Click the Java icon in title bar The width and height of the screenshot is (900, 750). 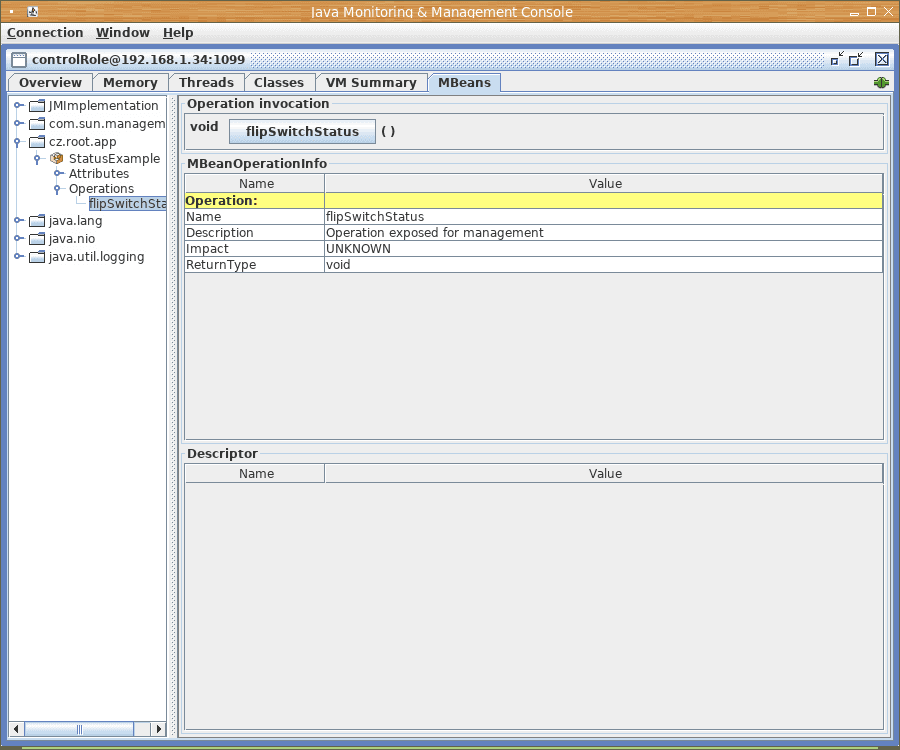(33, 12)
